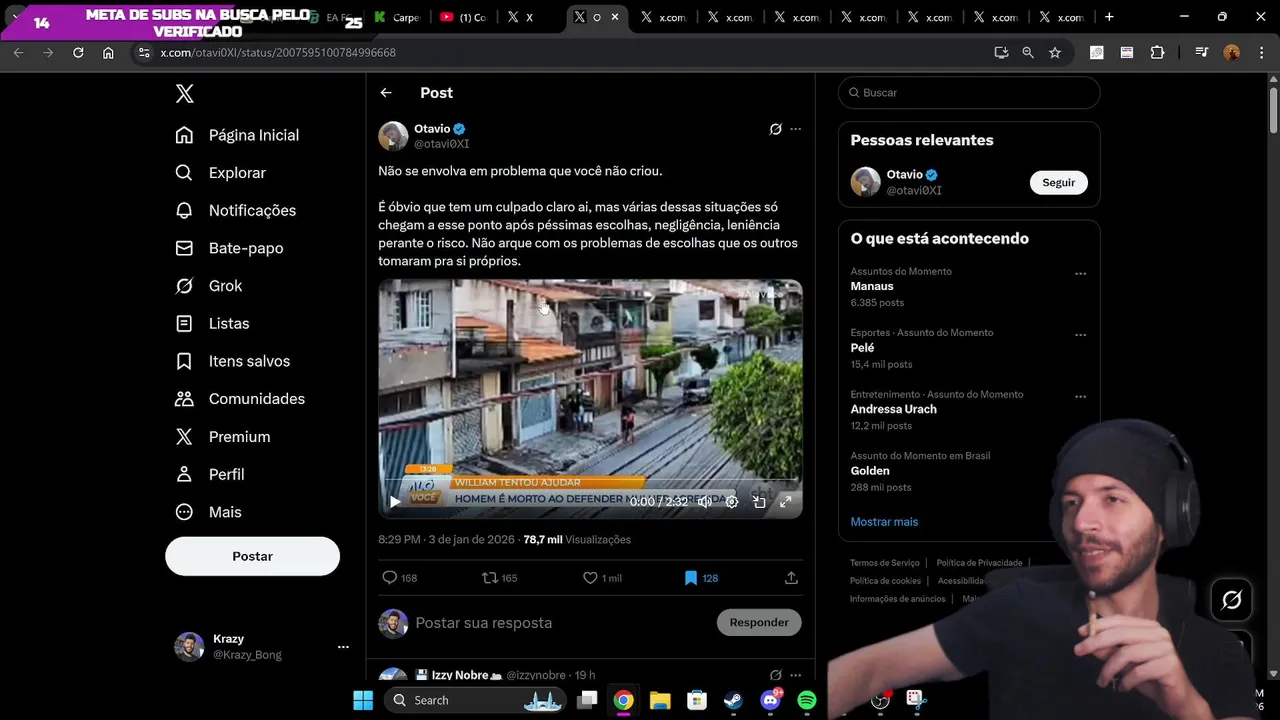Play the video

[x=395, y=502]
